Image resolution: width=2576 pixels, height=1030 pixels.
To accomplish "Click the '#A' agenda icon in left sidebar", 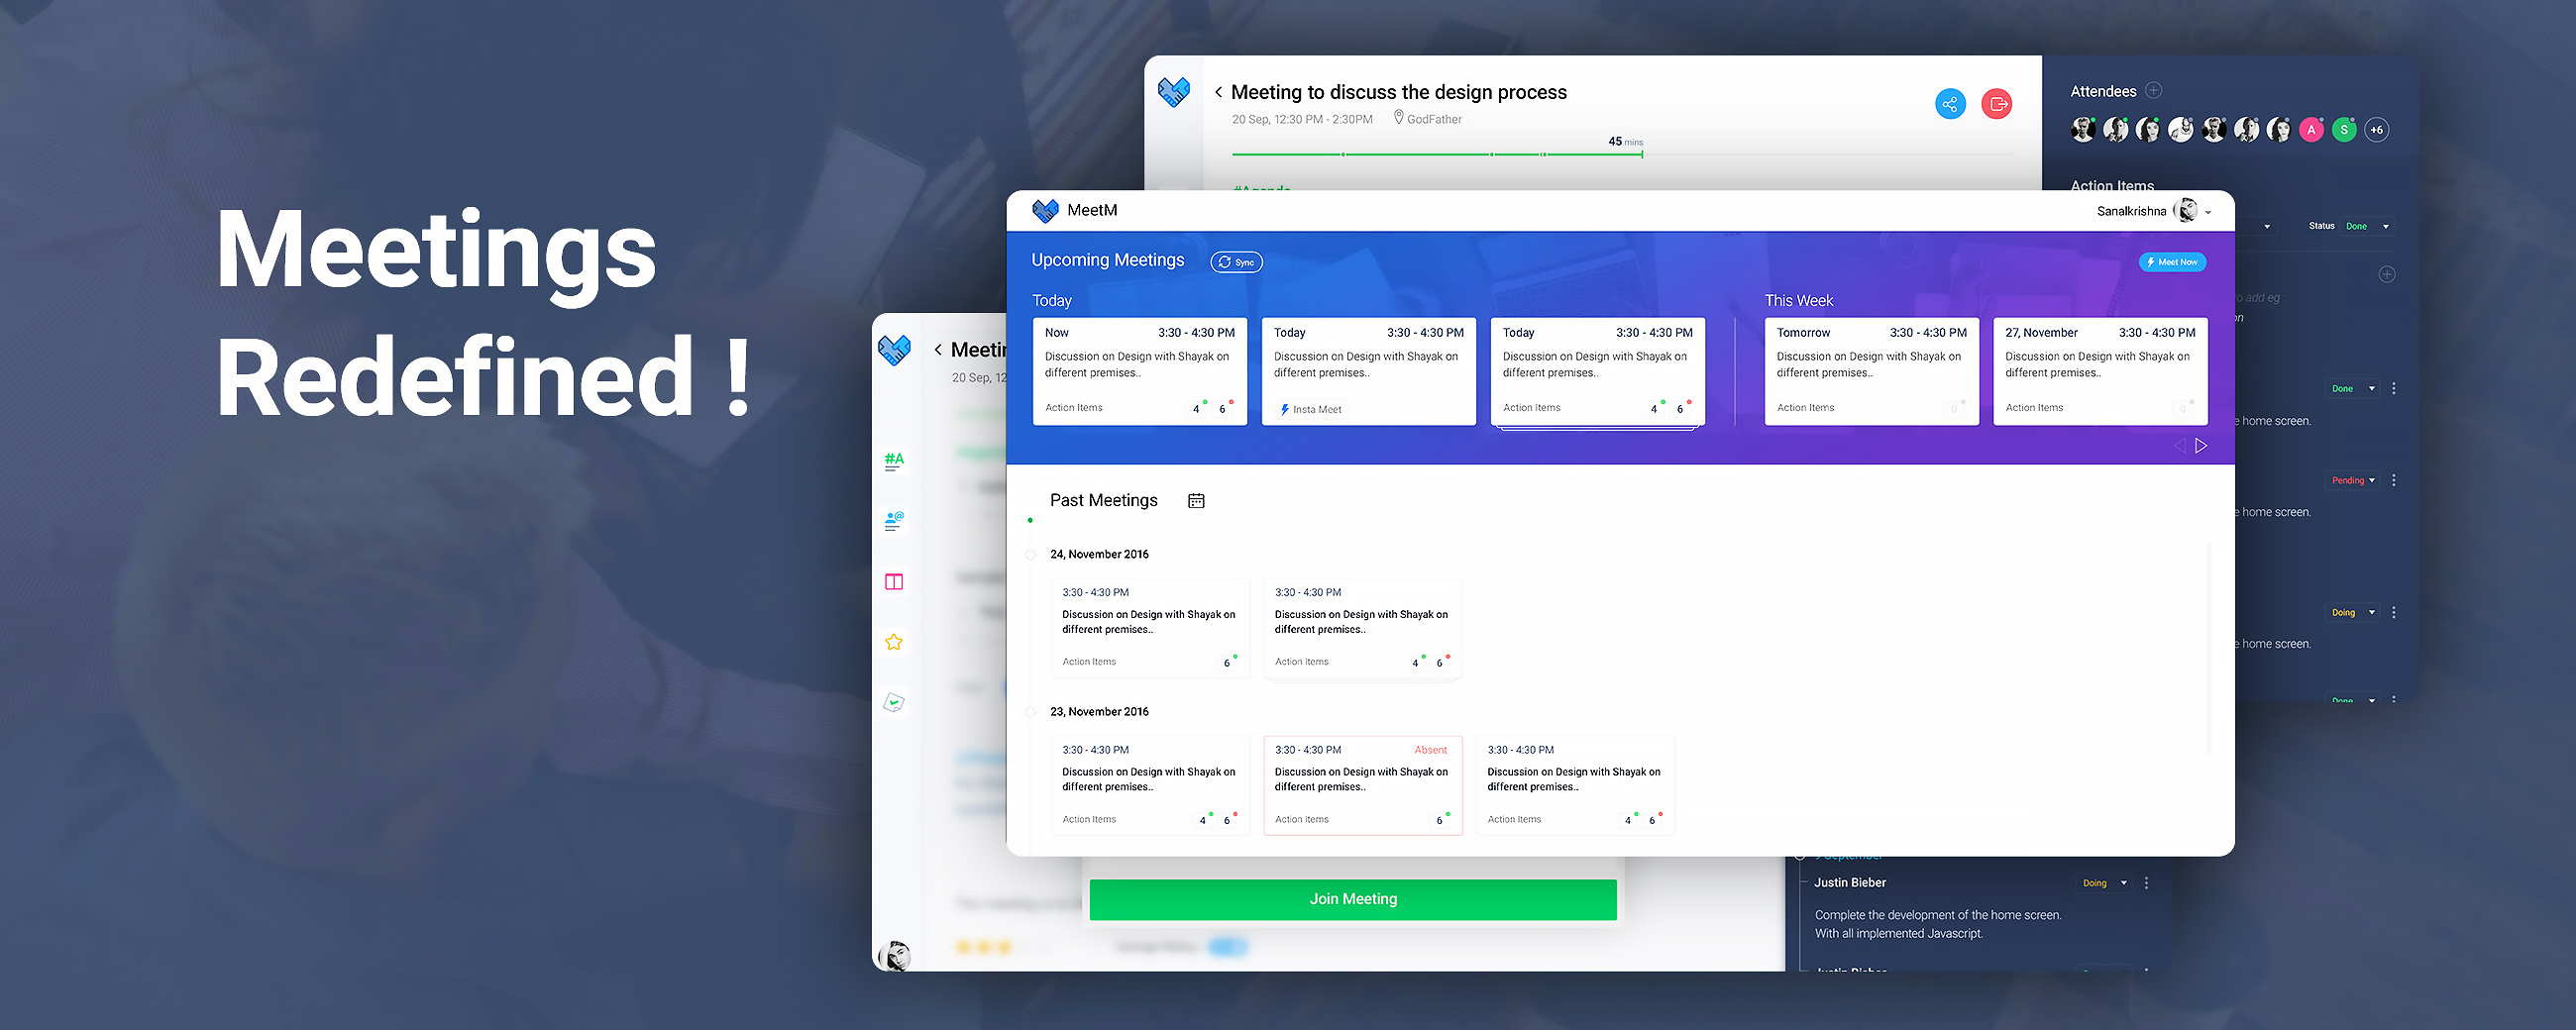I will point(893,461).
